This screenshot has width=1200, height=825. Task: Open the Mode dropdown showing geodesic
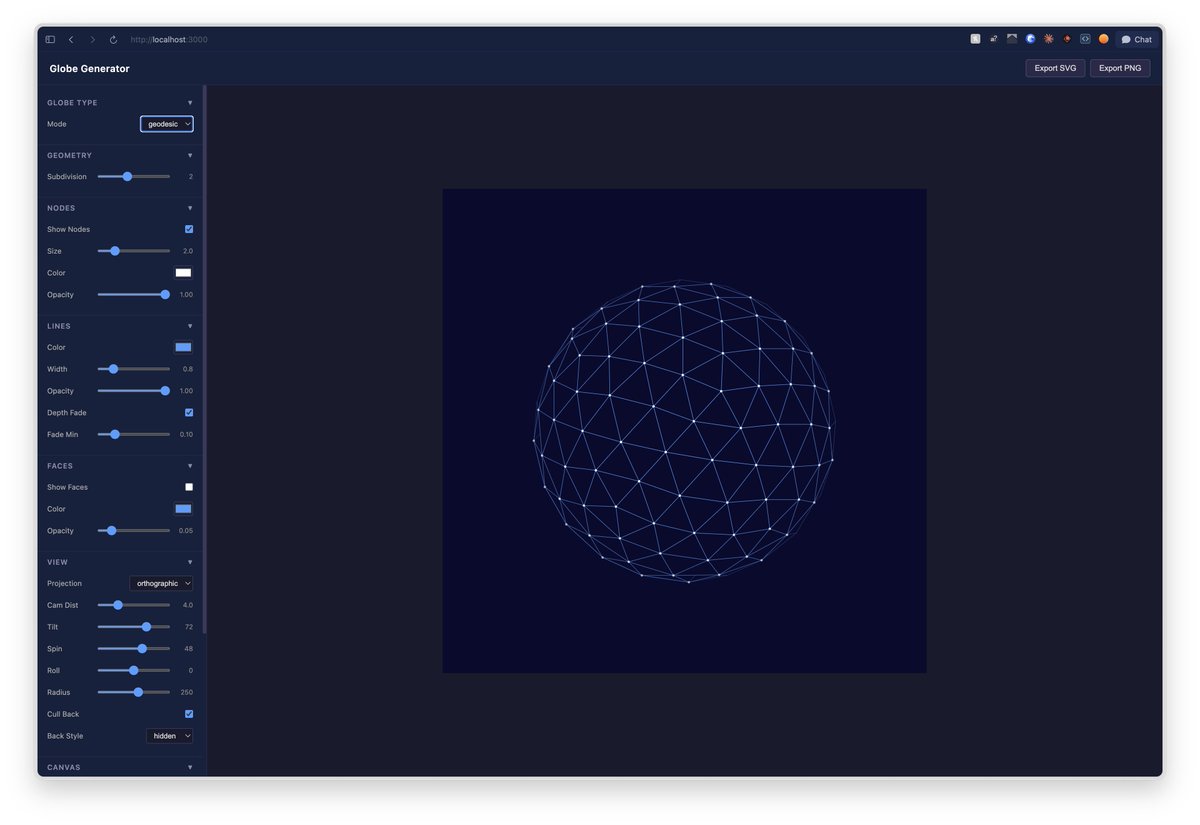(166, 124)
